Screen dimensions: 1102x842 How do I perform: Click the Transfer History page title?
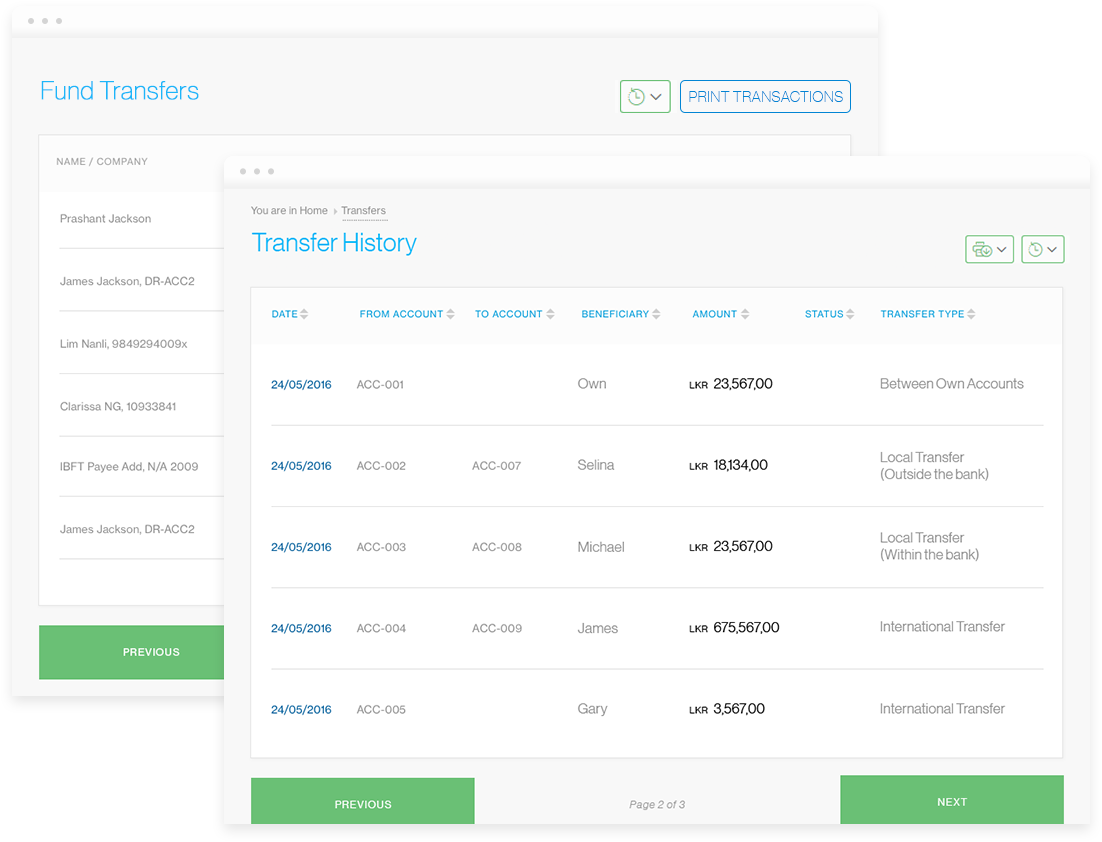334,242
